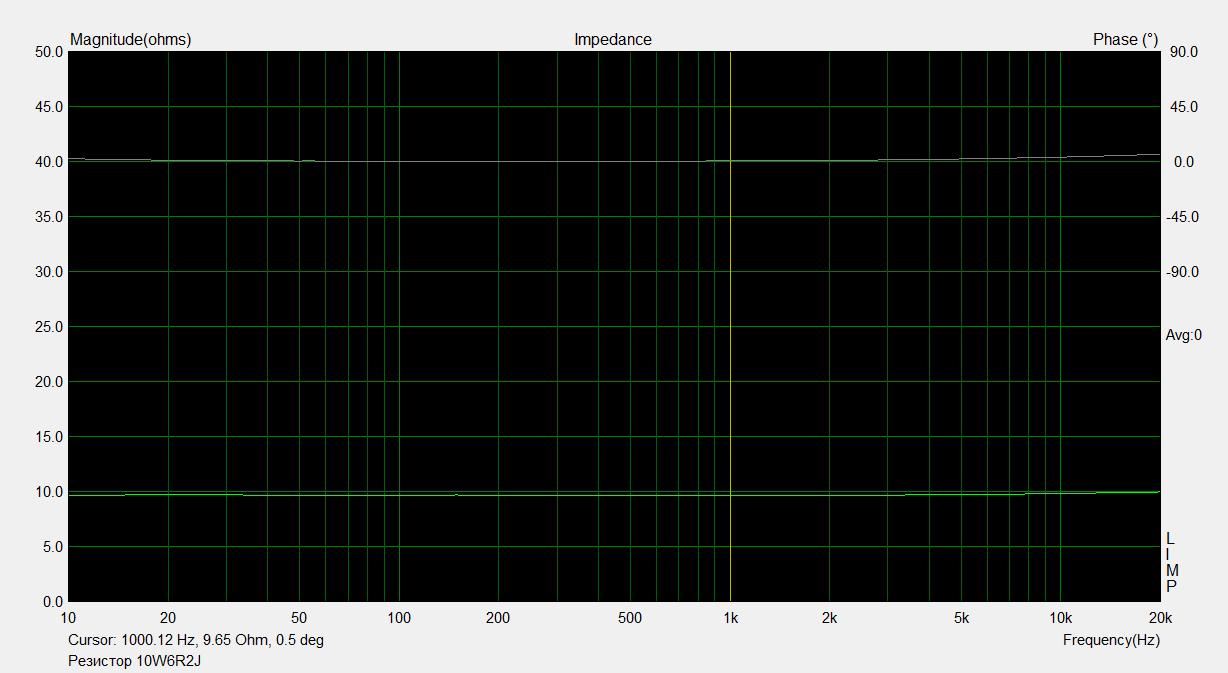This screenshot has width=1228, height=673.
Task: Click the "20k" frequency axis label
Action: (x=1160, y=618)
